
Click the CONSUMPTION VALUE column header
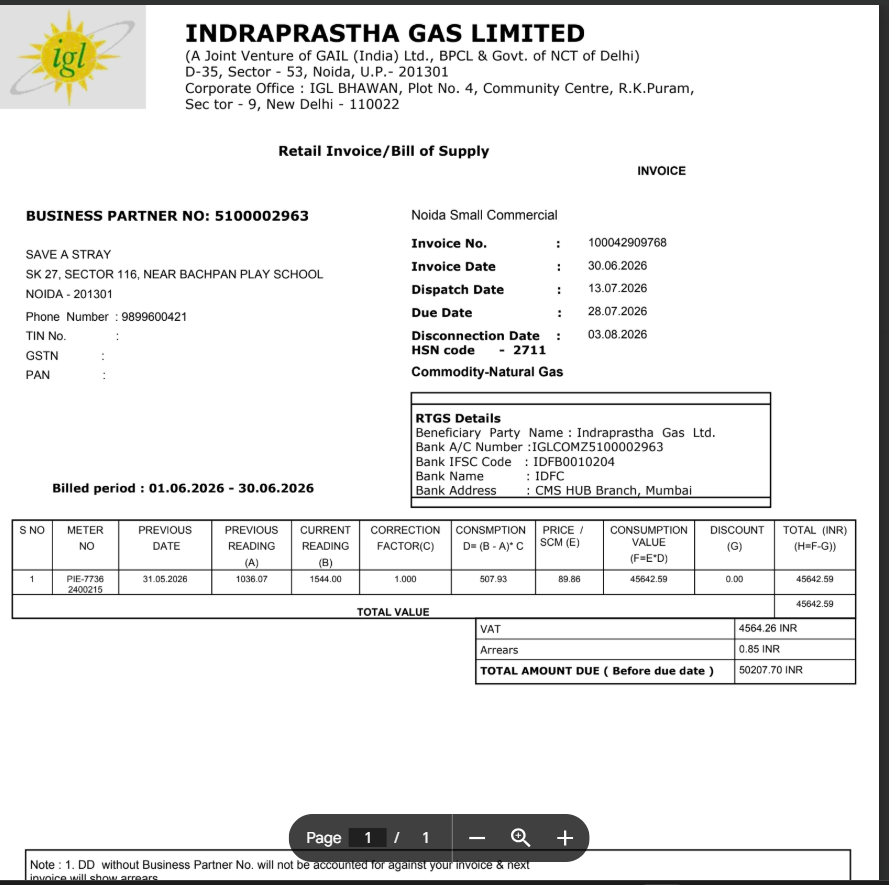[649, 544]
